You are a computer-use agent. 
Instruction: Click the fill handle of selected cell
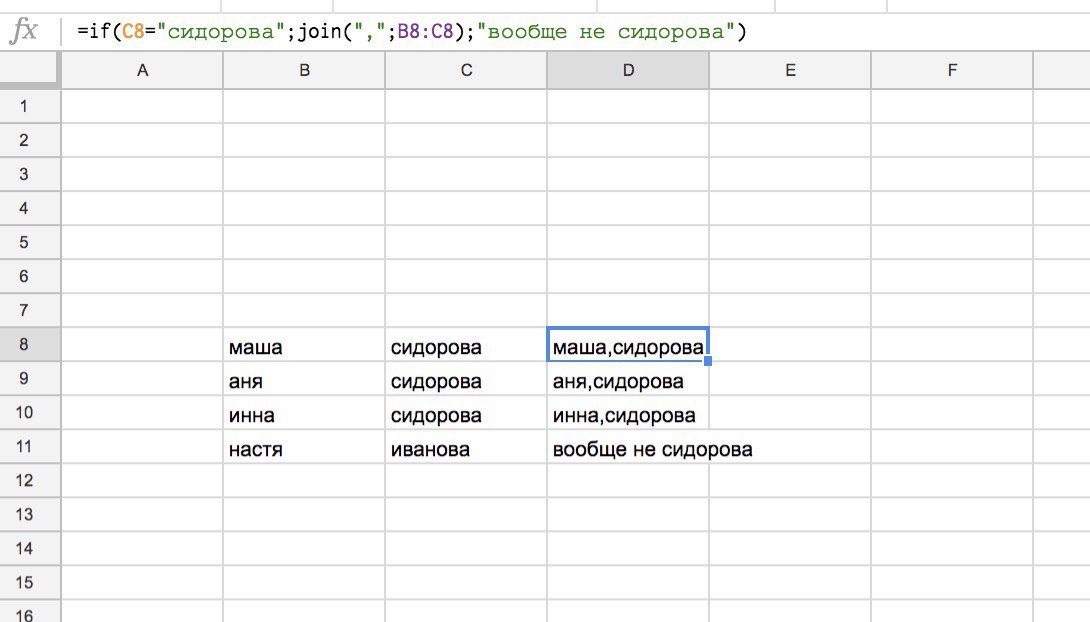(x=708, y=361)
